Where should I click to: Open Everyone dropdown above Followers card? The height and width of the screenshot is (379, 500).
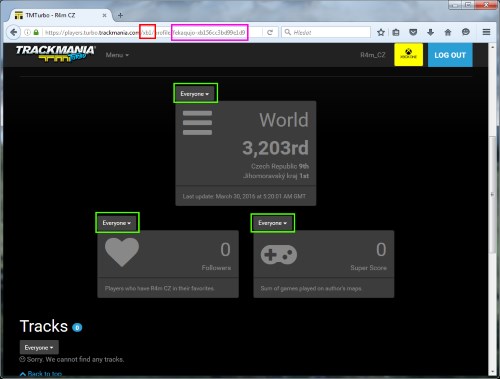click(117, 223)
